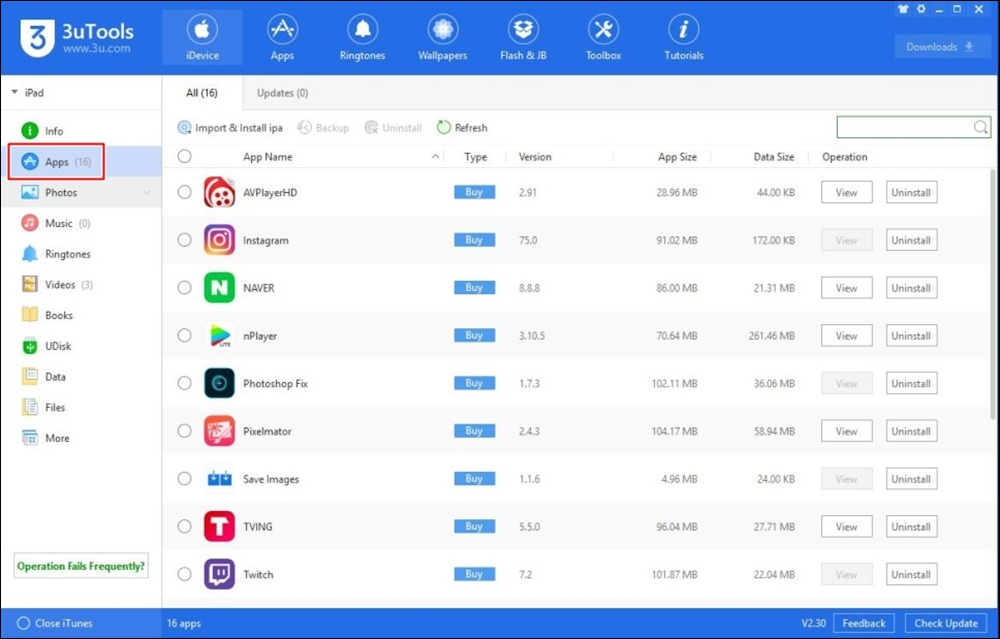Uninstall the Twitch app
This screenshot has width=1000, height=639.
click(911, 574)
